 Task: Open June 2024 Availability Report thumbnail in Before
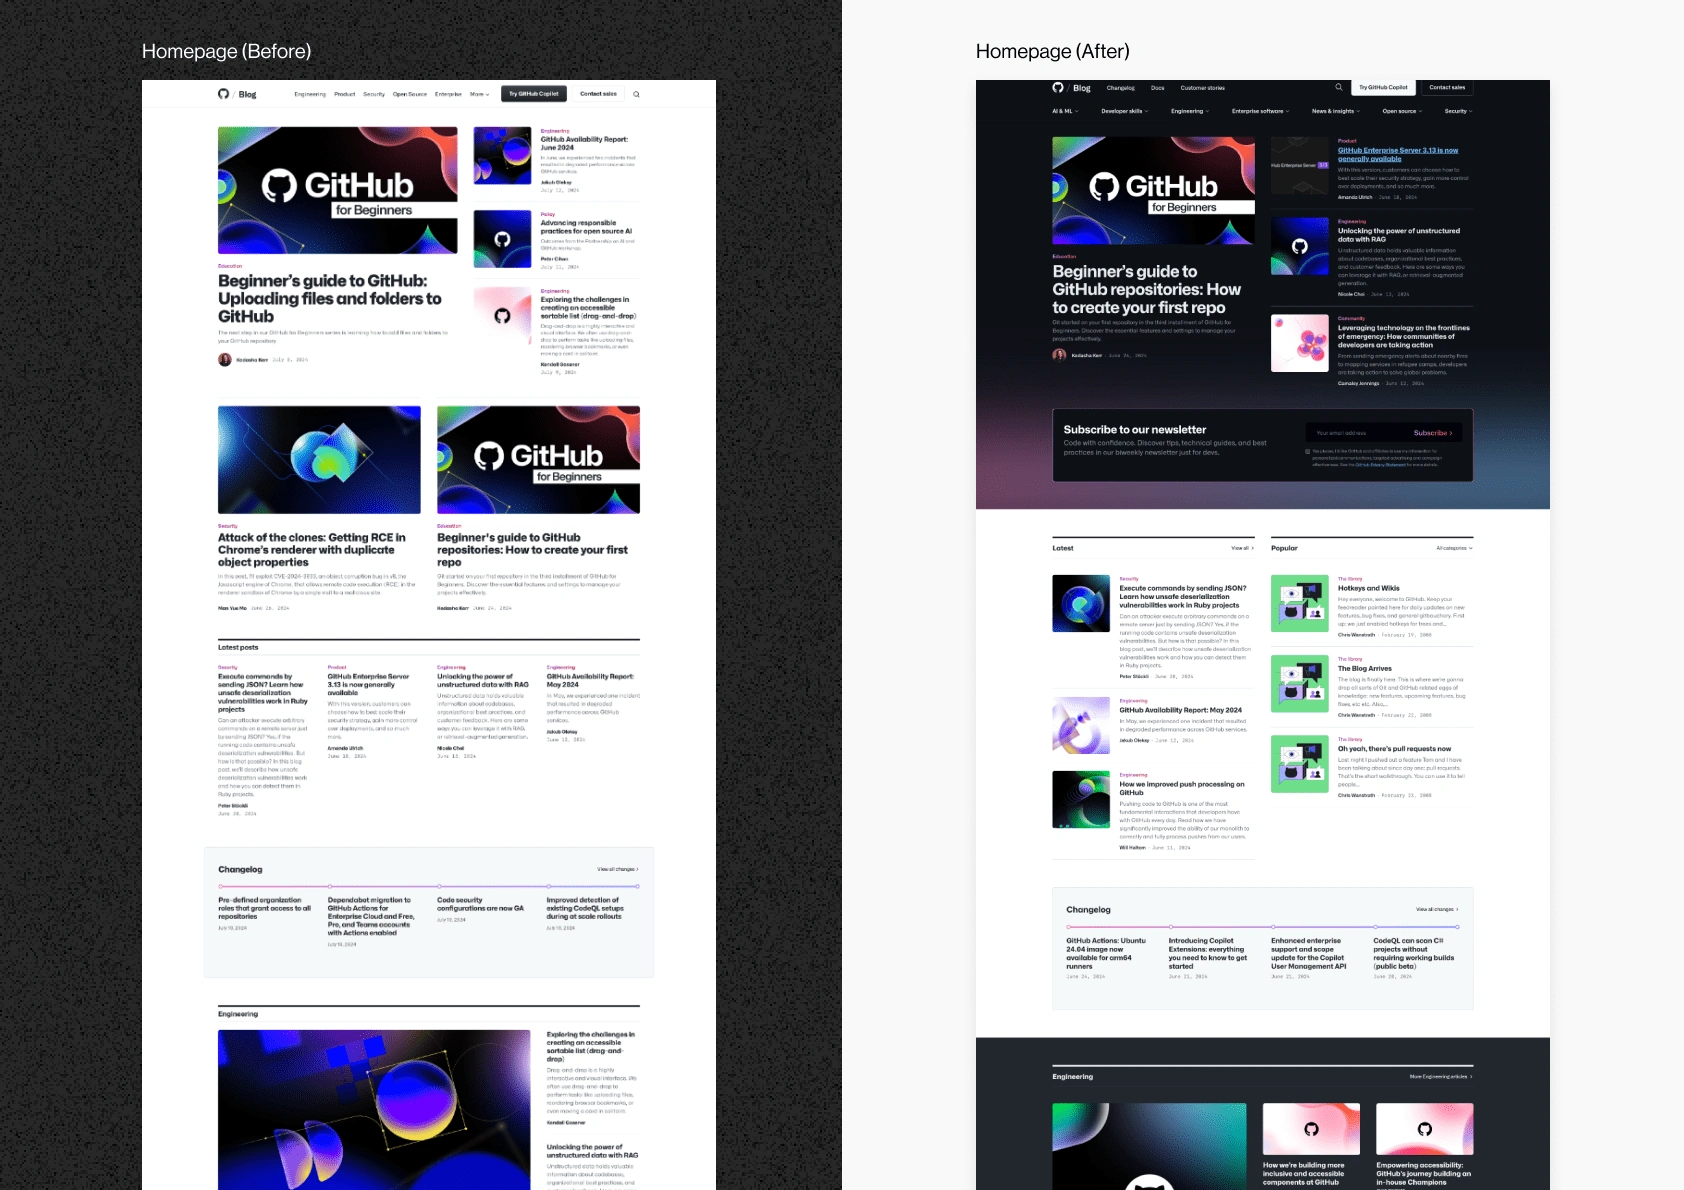(x=502, y=155)
